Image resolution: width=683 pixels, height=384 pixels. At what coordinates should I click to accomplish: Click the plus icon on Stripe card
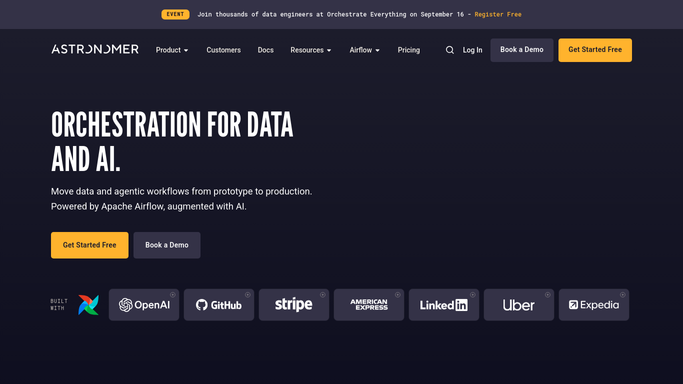coord(322,295)
